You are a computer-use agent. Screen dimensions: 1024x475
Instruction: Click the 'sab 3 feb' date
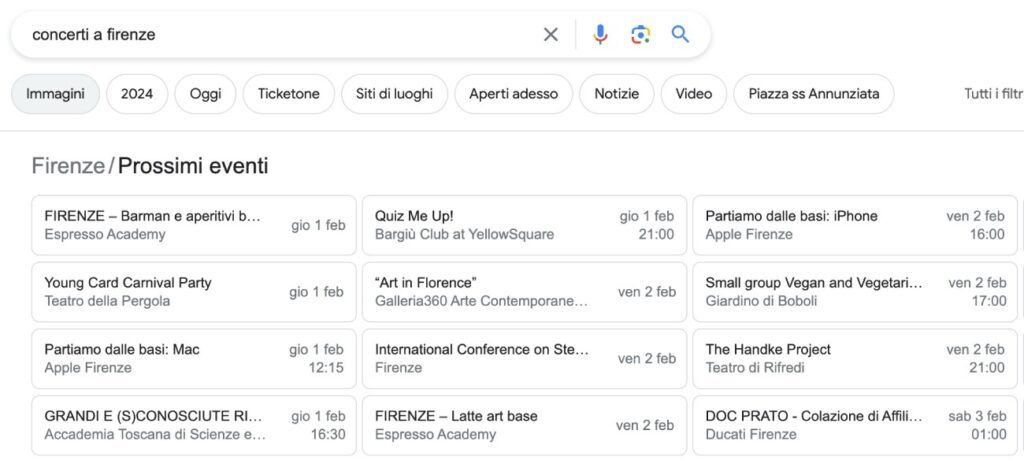(977, 416)
